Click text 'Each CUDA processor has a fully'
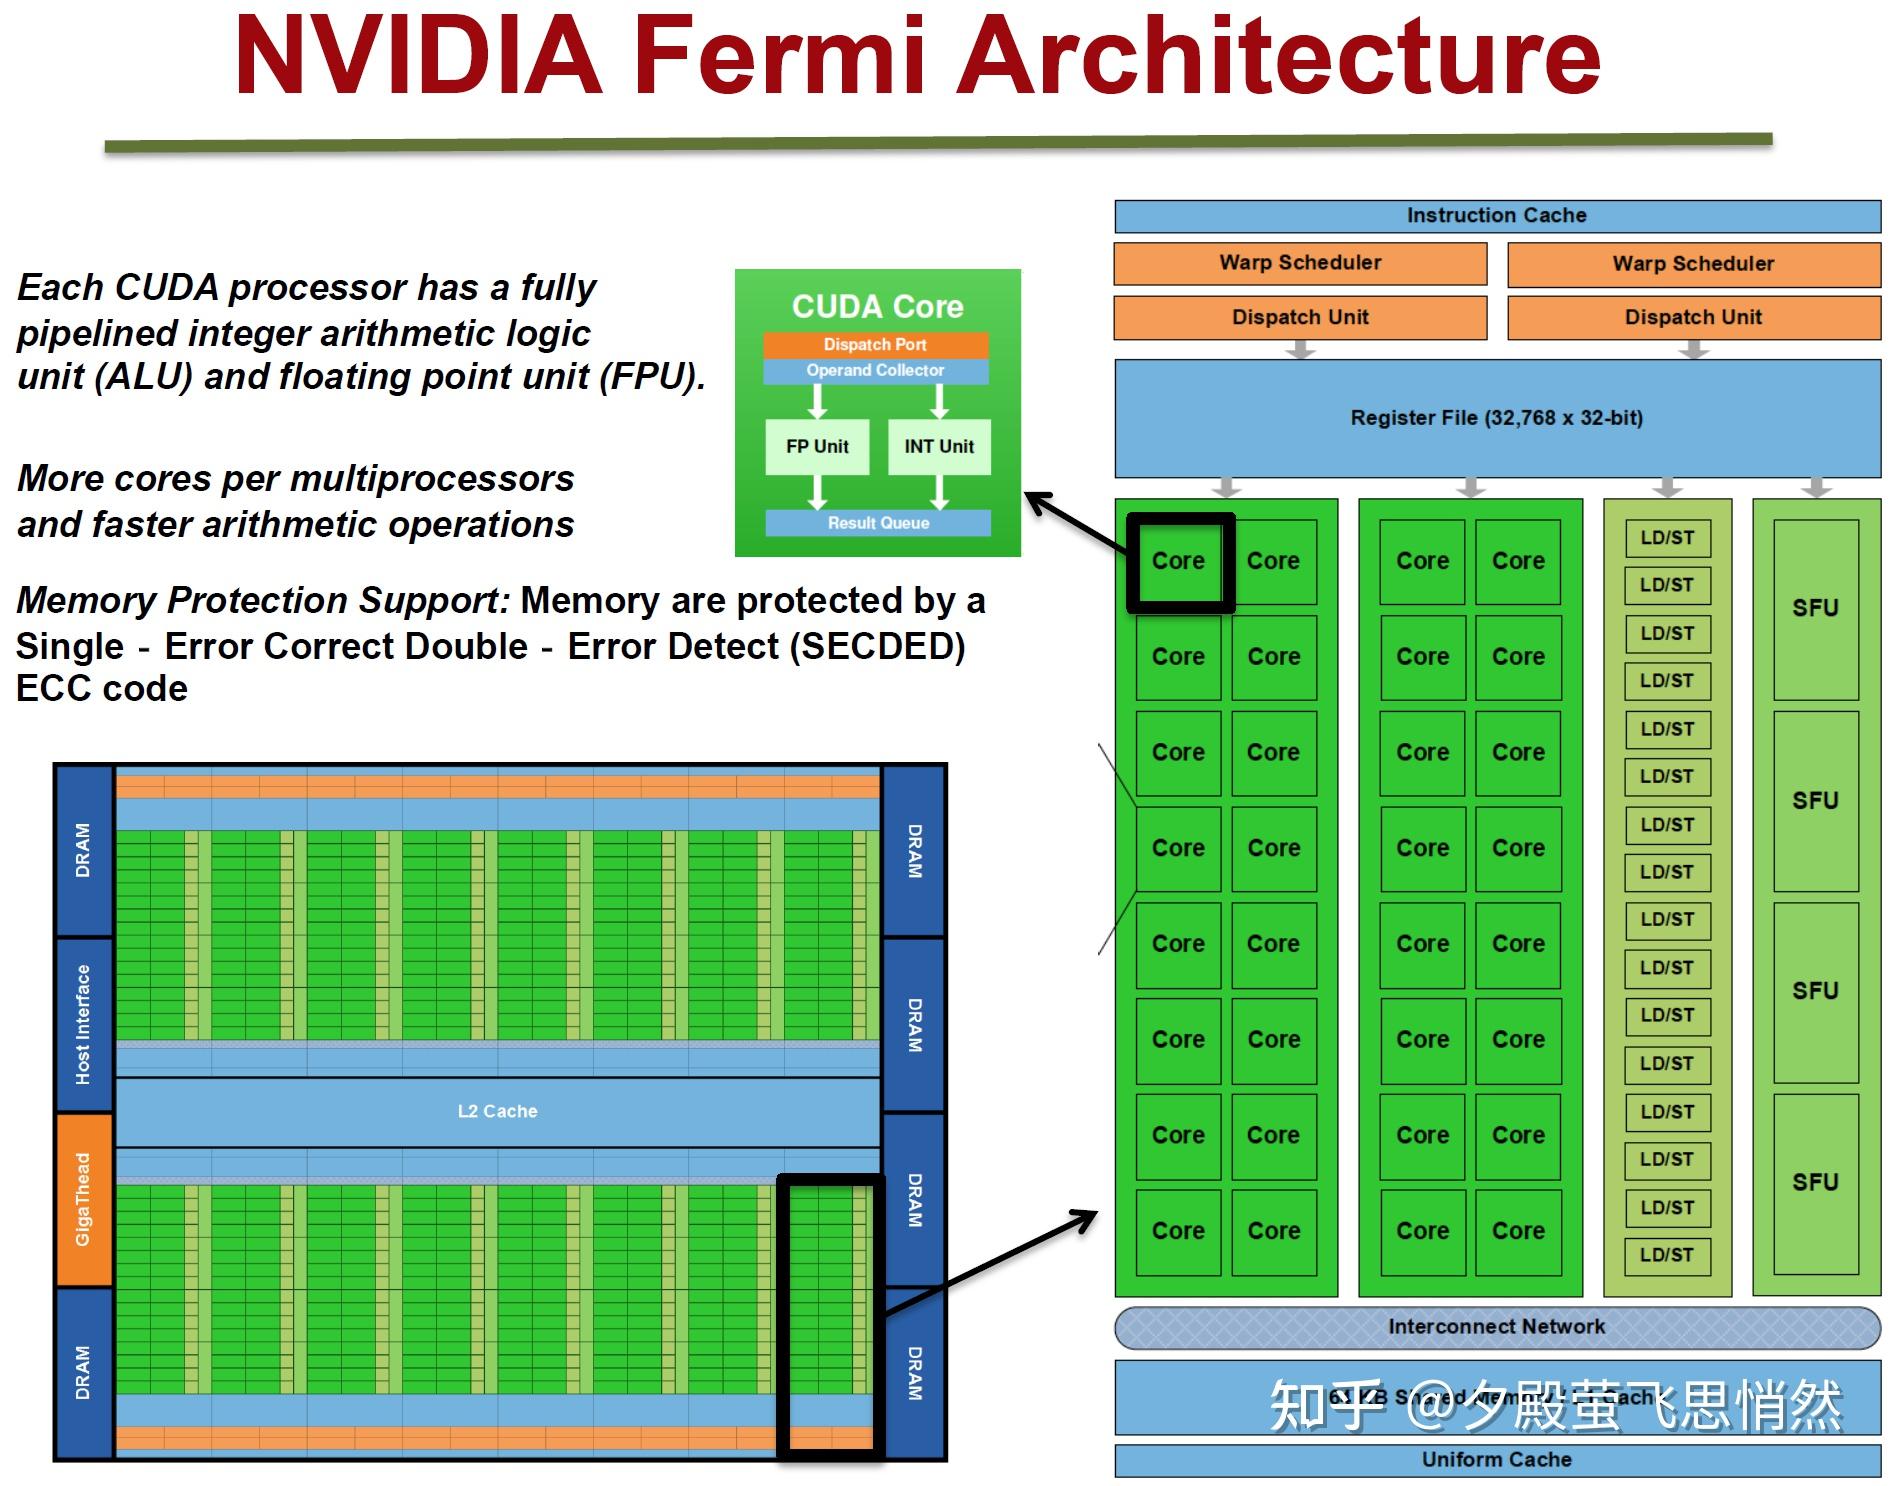Screen dimensions: 1894x1486 pyautogui.click(x=307, y=287)
